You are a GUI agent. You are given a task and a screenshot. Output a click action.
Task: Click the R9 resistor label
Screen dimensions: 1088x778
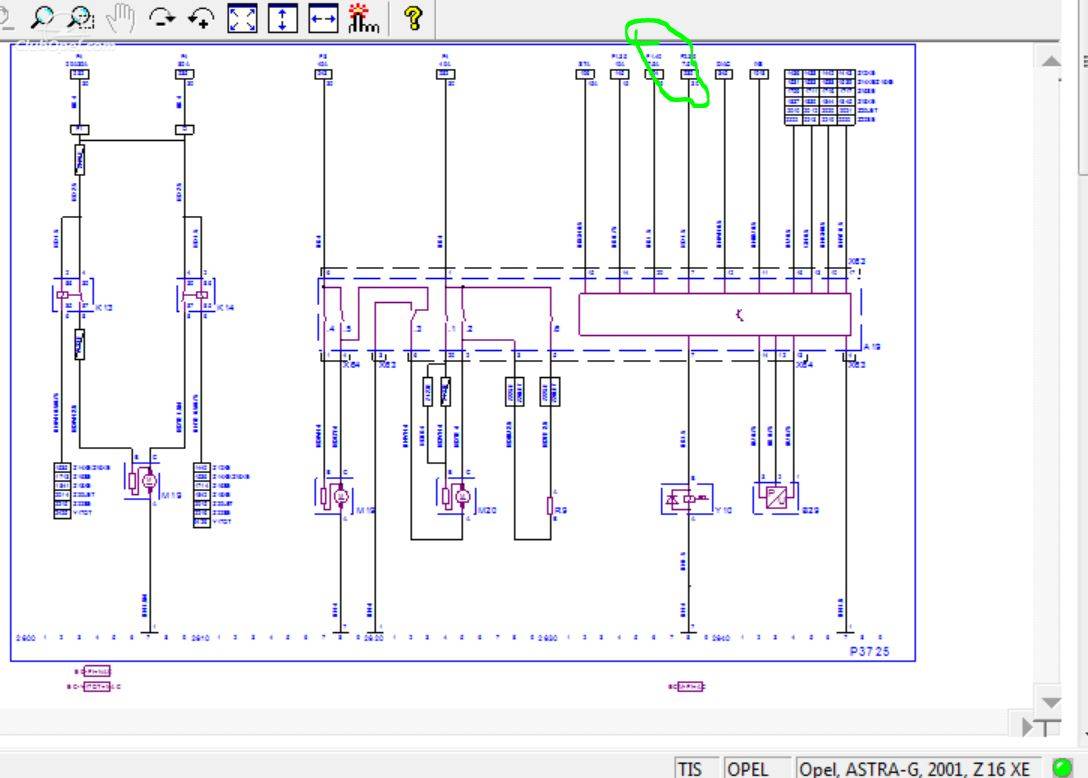pos(561,510)
